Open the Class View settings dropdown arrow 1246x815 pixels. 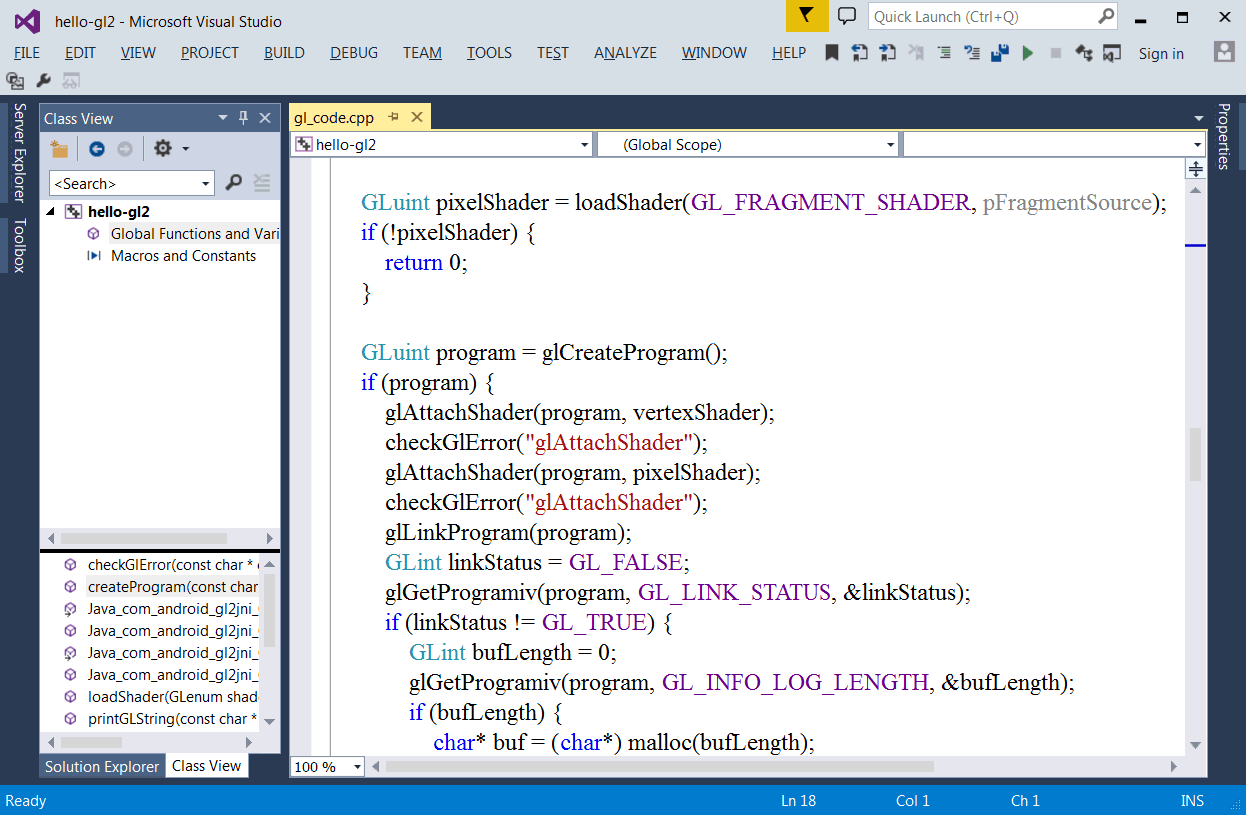pyautogui.click(x=185, y=149)
